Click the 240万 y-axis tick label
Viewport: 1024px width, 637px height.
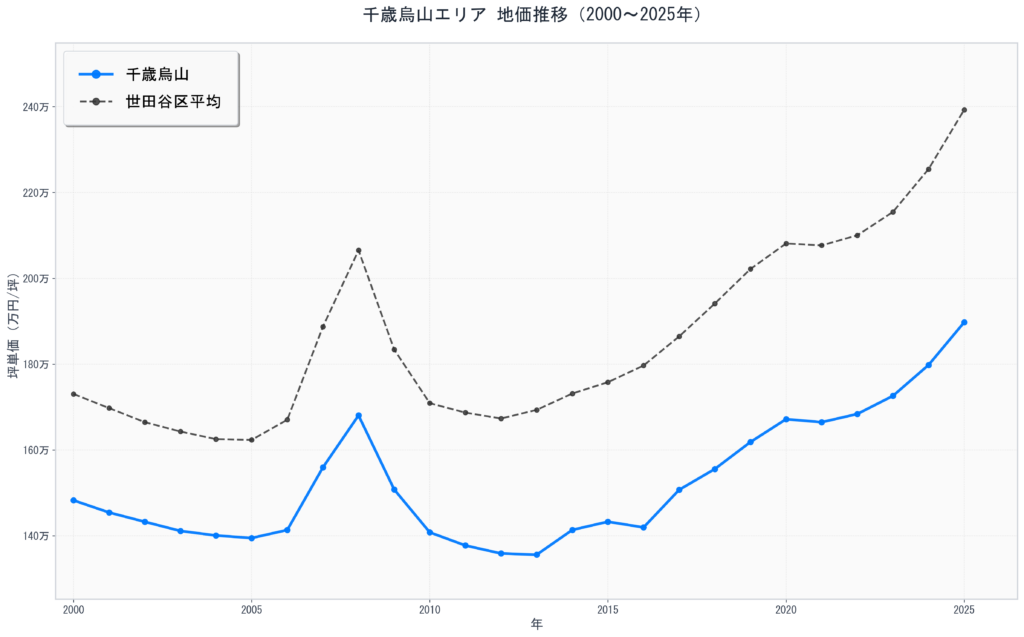pos(34,107)
